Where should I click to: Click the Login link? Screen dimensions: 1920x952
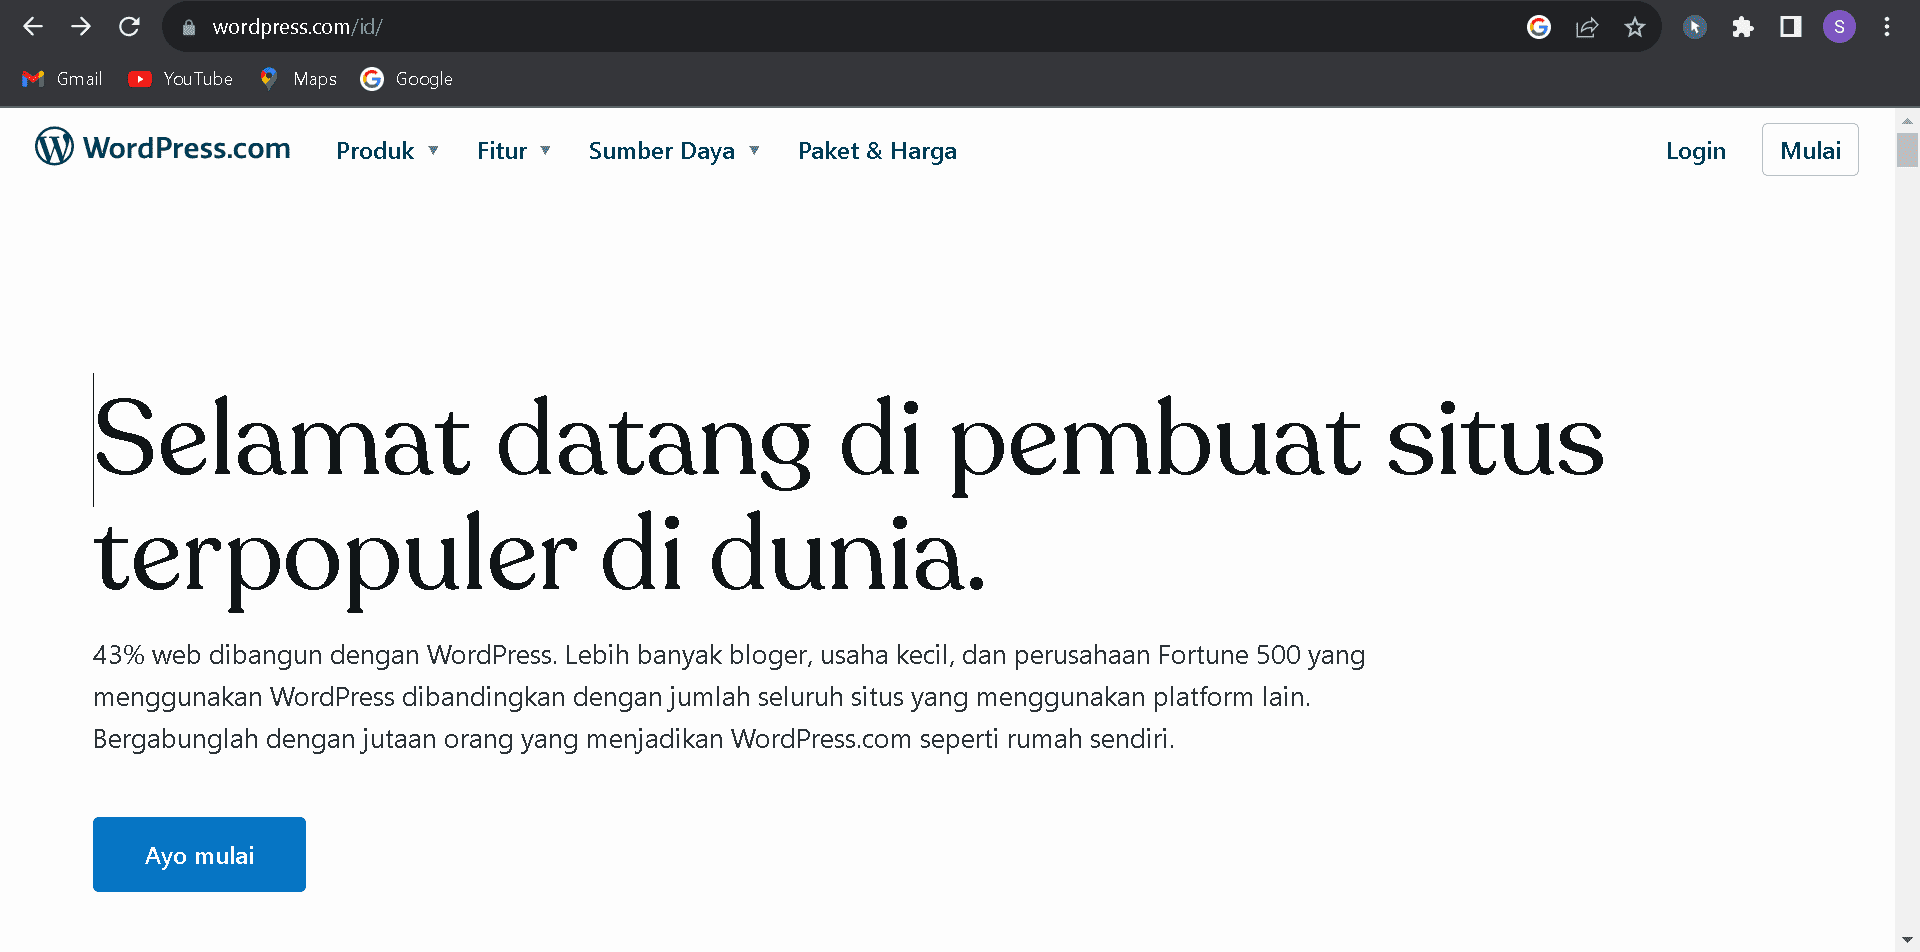coord(1695,151)
